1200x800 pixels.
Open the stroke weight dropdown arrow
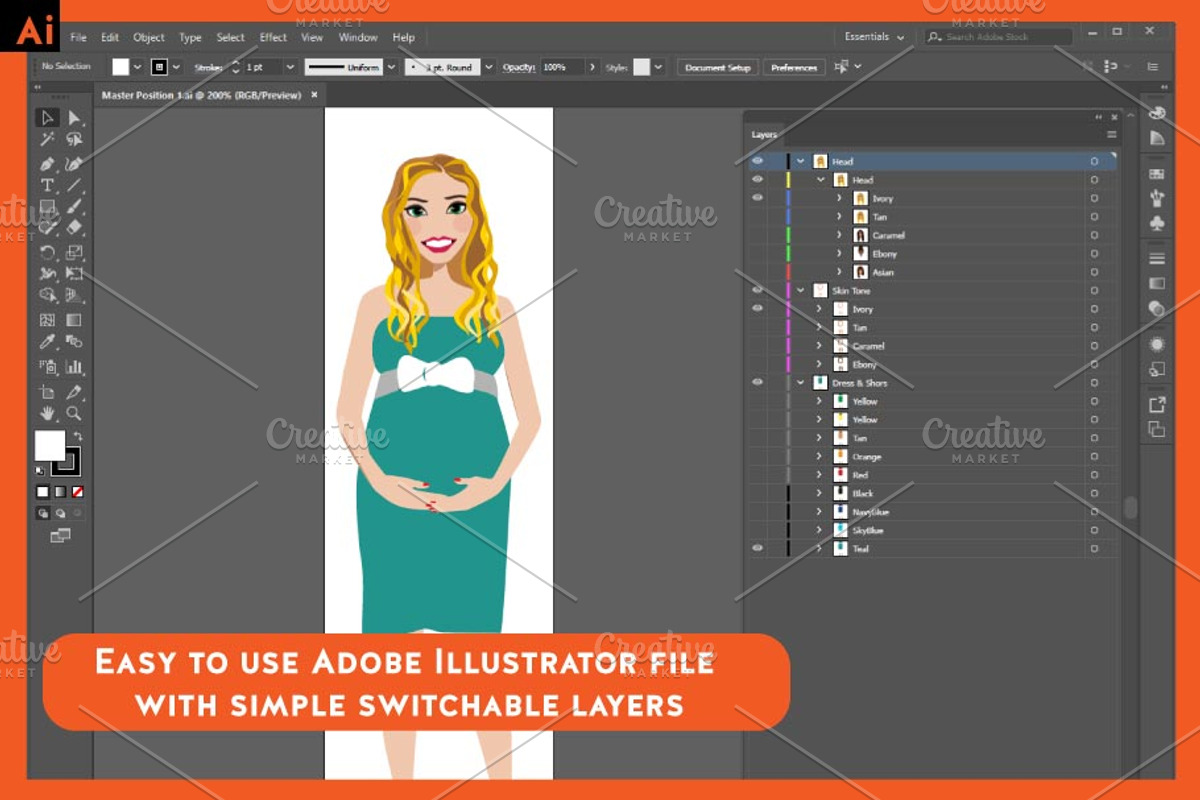point(290,67)
